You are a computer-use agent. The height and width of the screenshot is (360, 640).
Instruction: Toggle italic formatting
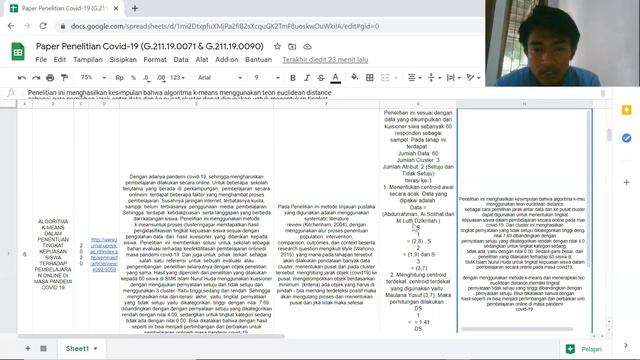pos(307,78)
